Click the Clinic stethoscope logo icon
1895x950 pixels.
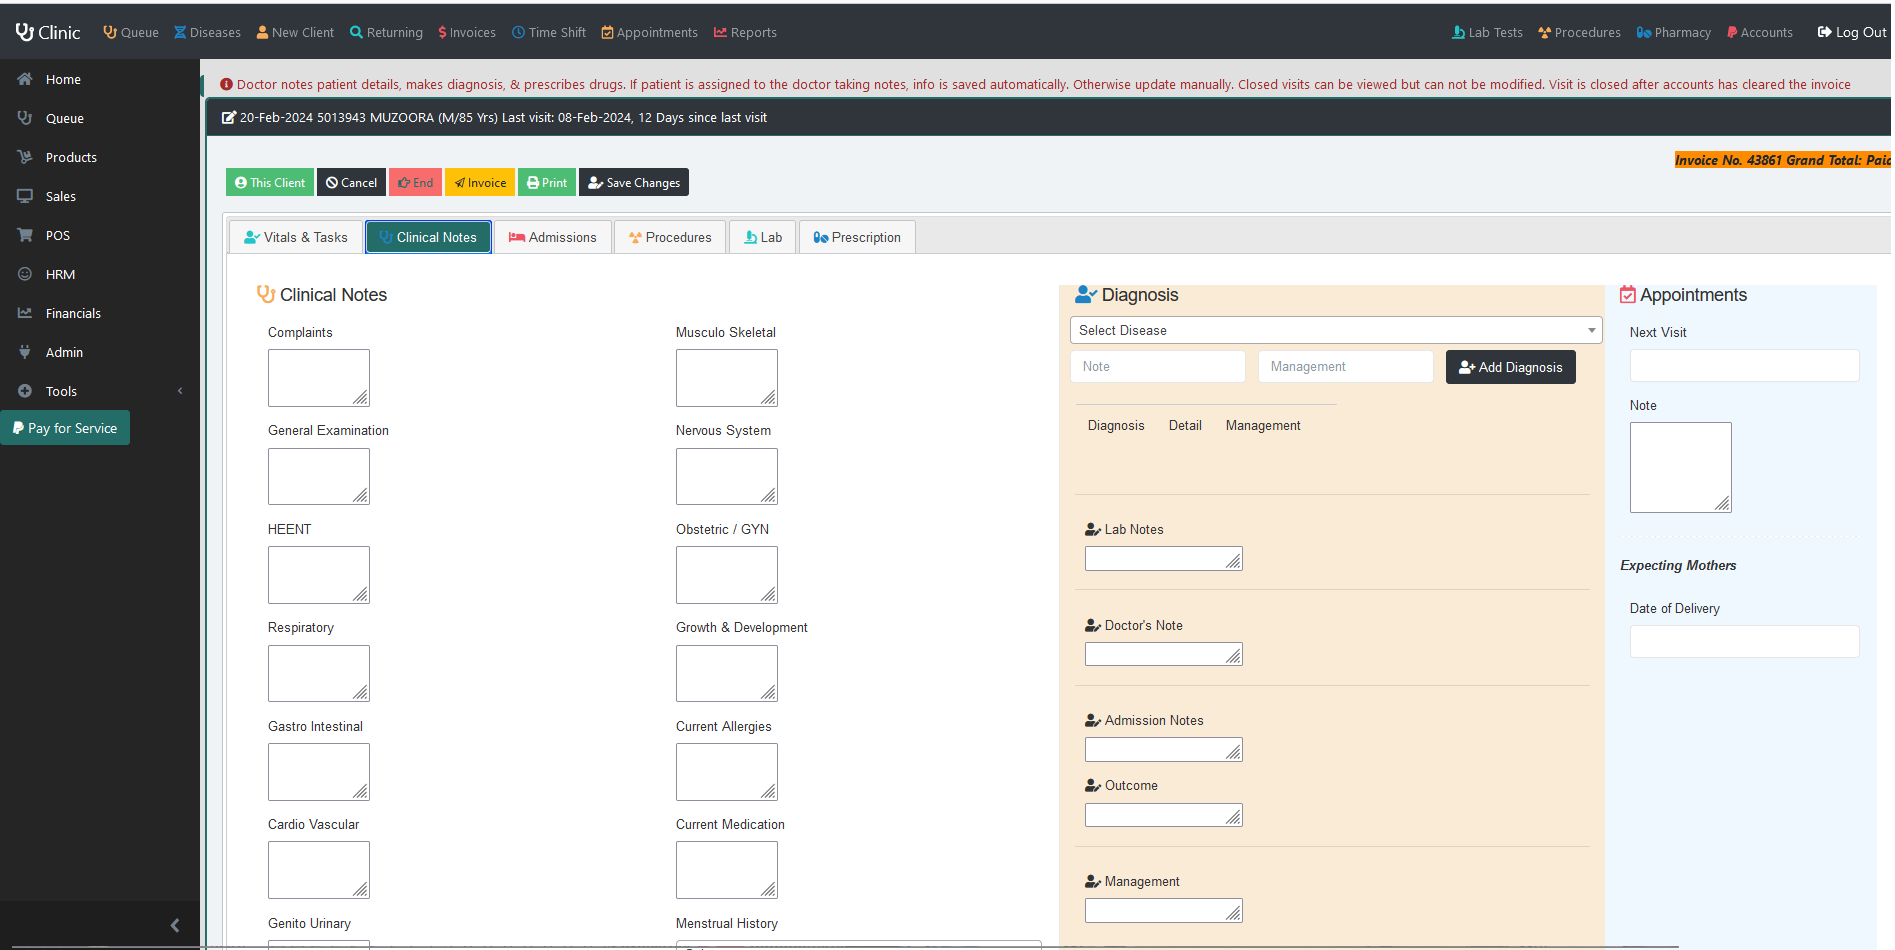(24, 32)
